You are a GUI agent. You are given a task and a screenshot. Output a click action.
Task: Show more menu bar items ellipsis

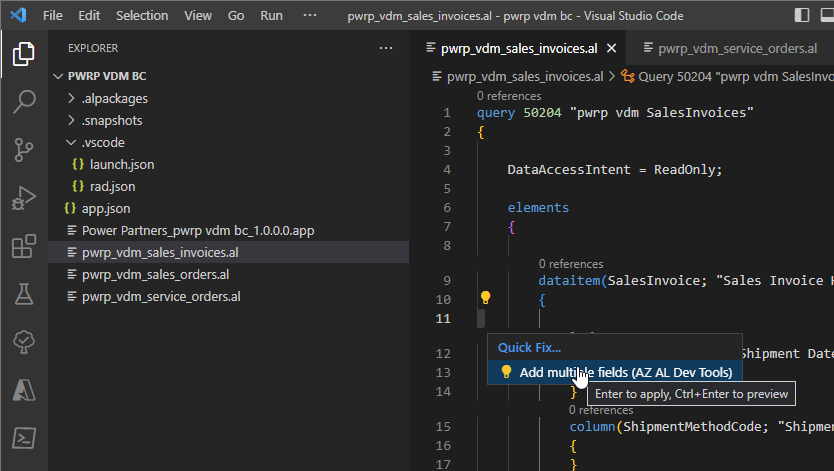310,15
